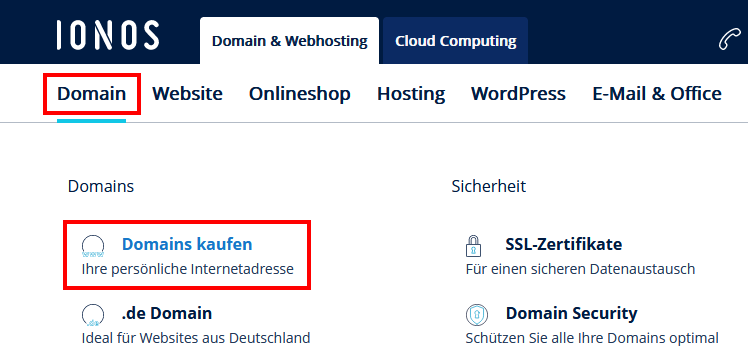Click the text "Ihre persönliche Internetadresse"
The width and height of the screenshot is (748, 361).
point(187,269)
